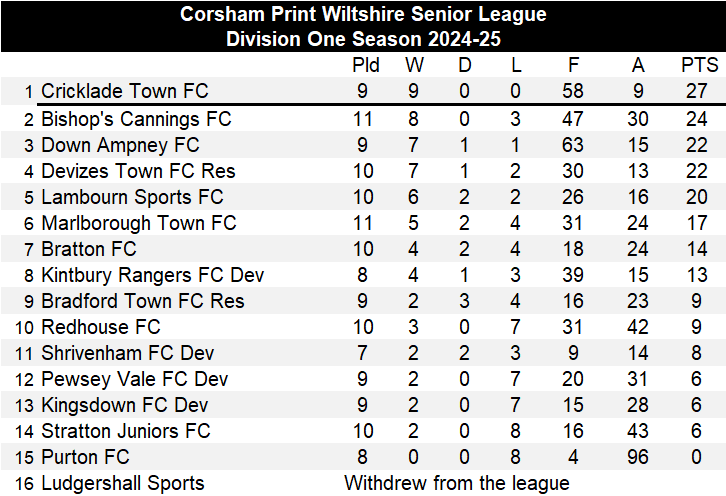Viewport: 726px width, 496px height.
Task: Click Marlborough Town FC team name
Action: (138, 223)
